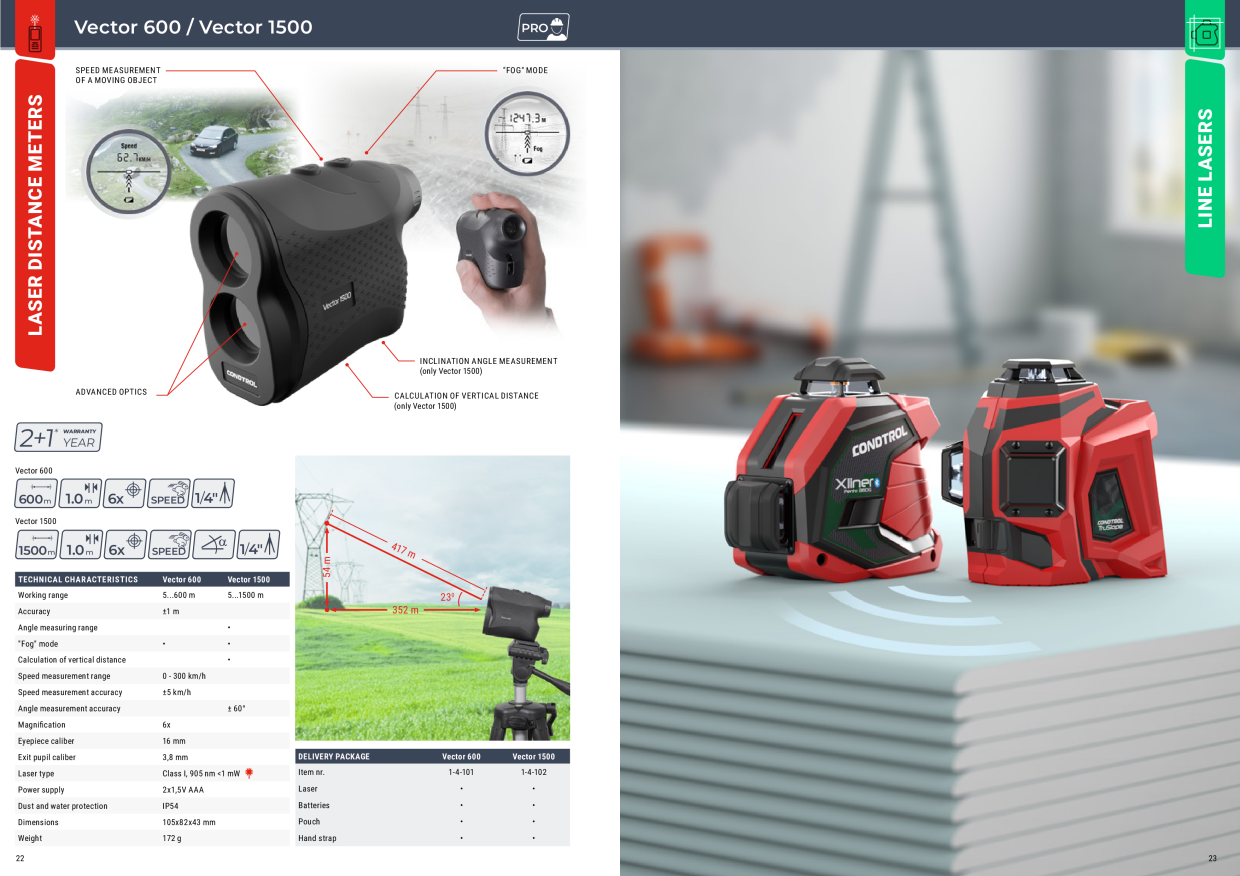Click the 'Magnification' row label
Image resolution: width=1240 pixels, height=876 pixels.
(42, 725)
